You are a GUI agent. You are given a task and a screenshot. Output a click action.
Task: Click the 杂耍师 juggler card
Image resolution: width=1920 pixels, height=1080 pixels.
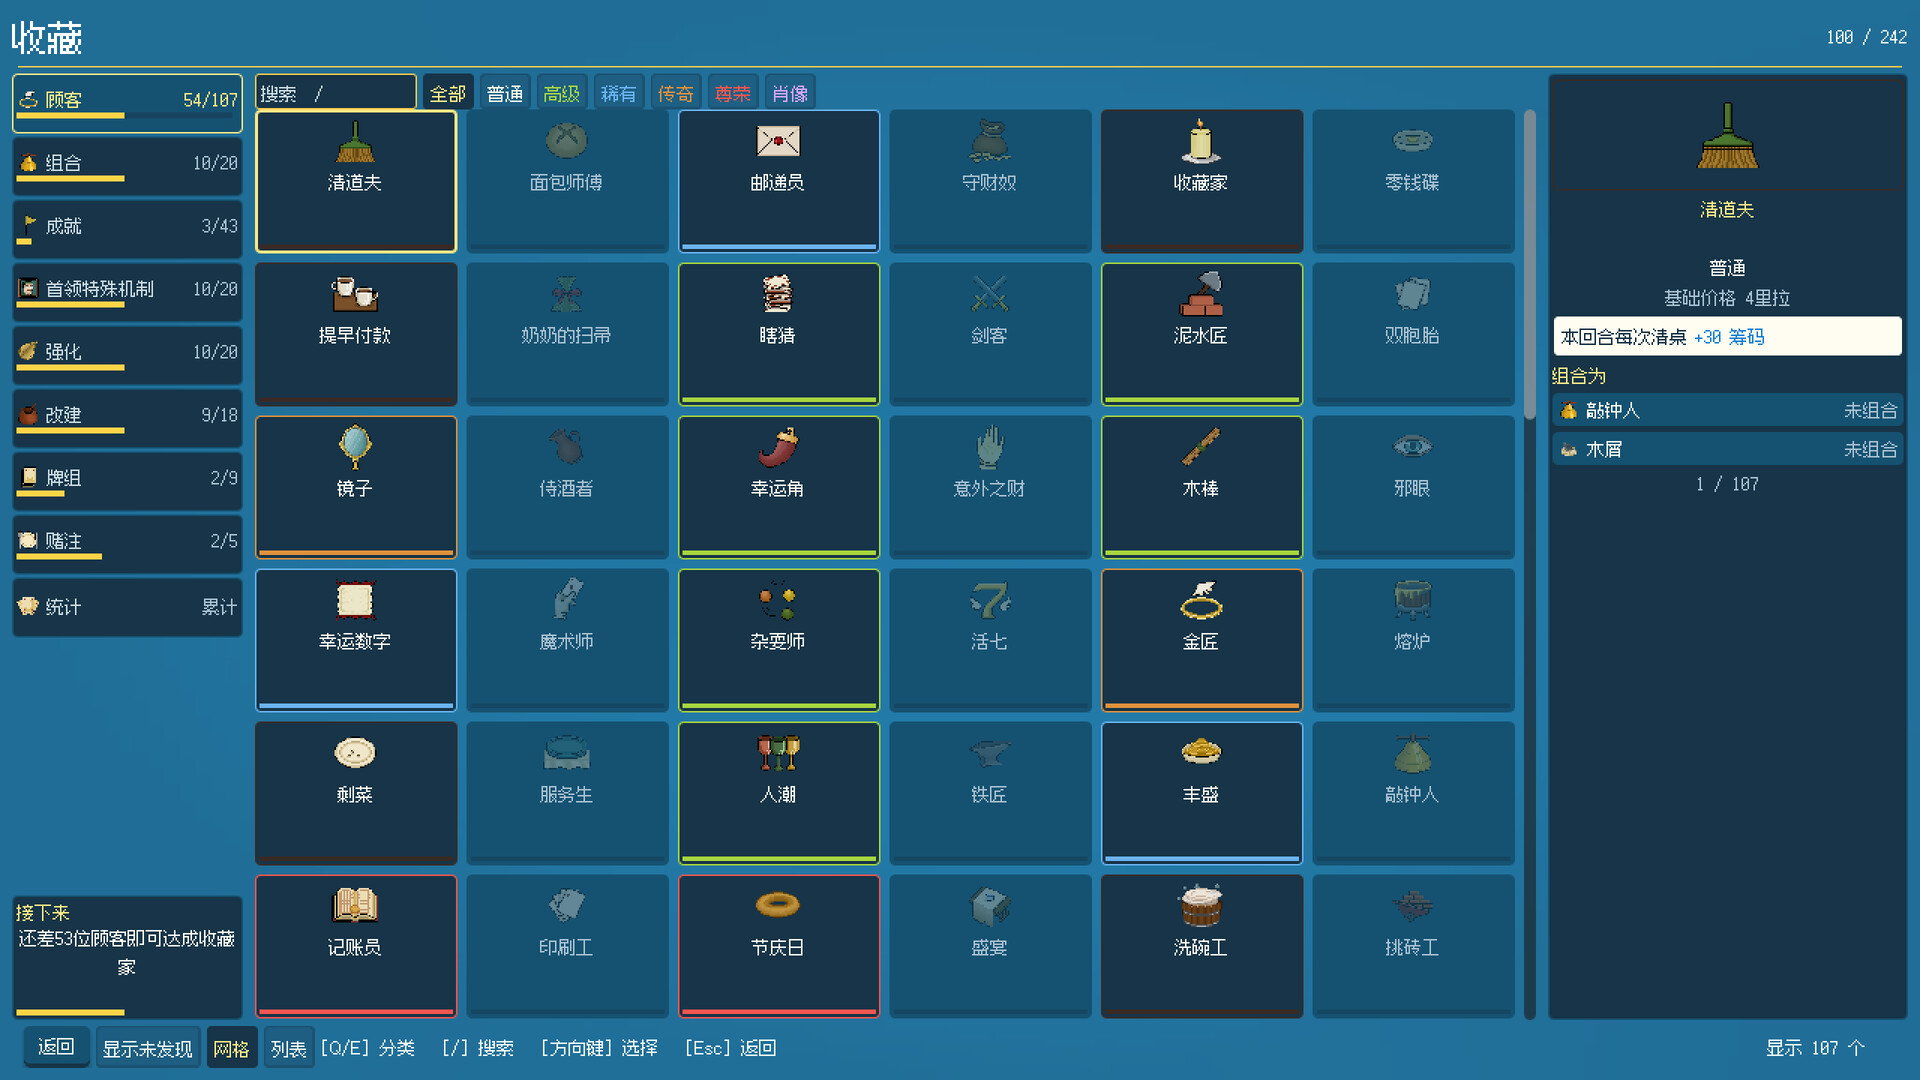pos(779,640)
